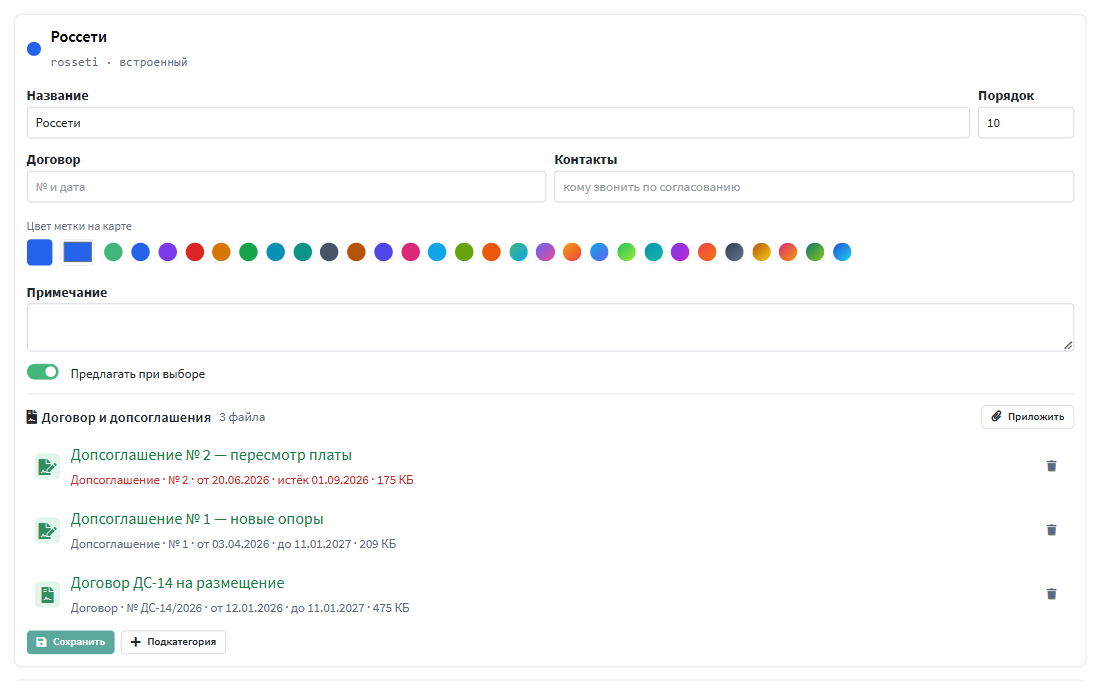Pick the purple-to-pink gradient swatch

(545, 252)
